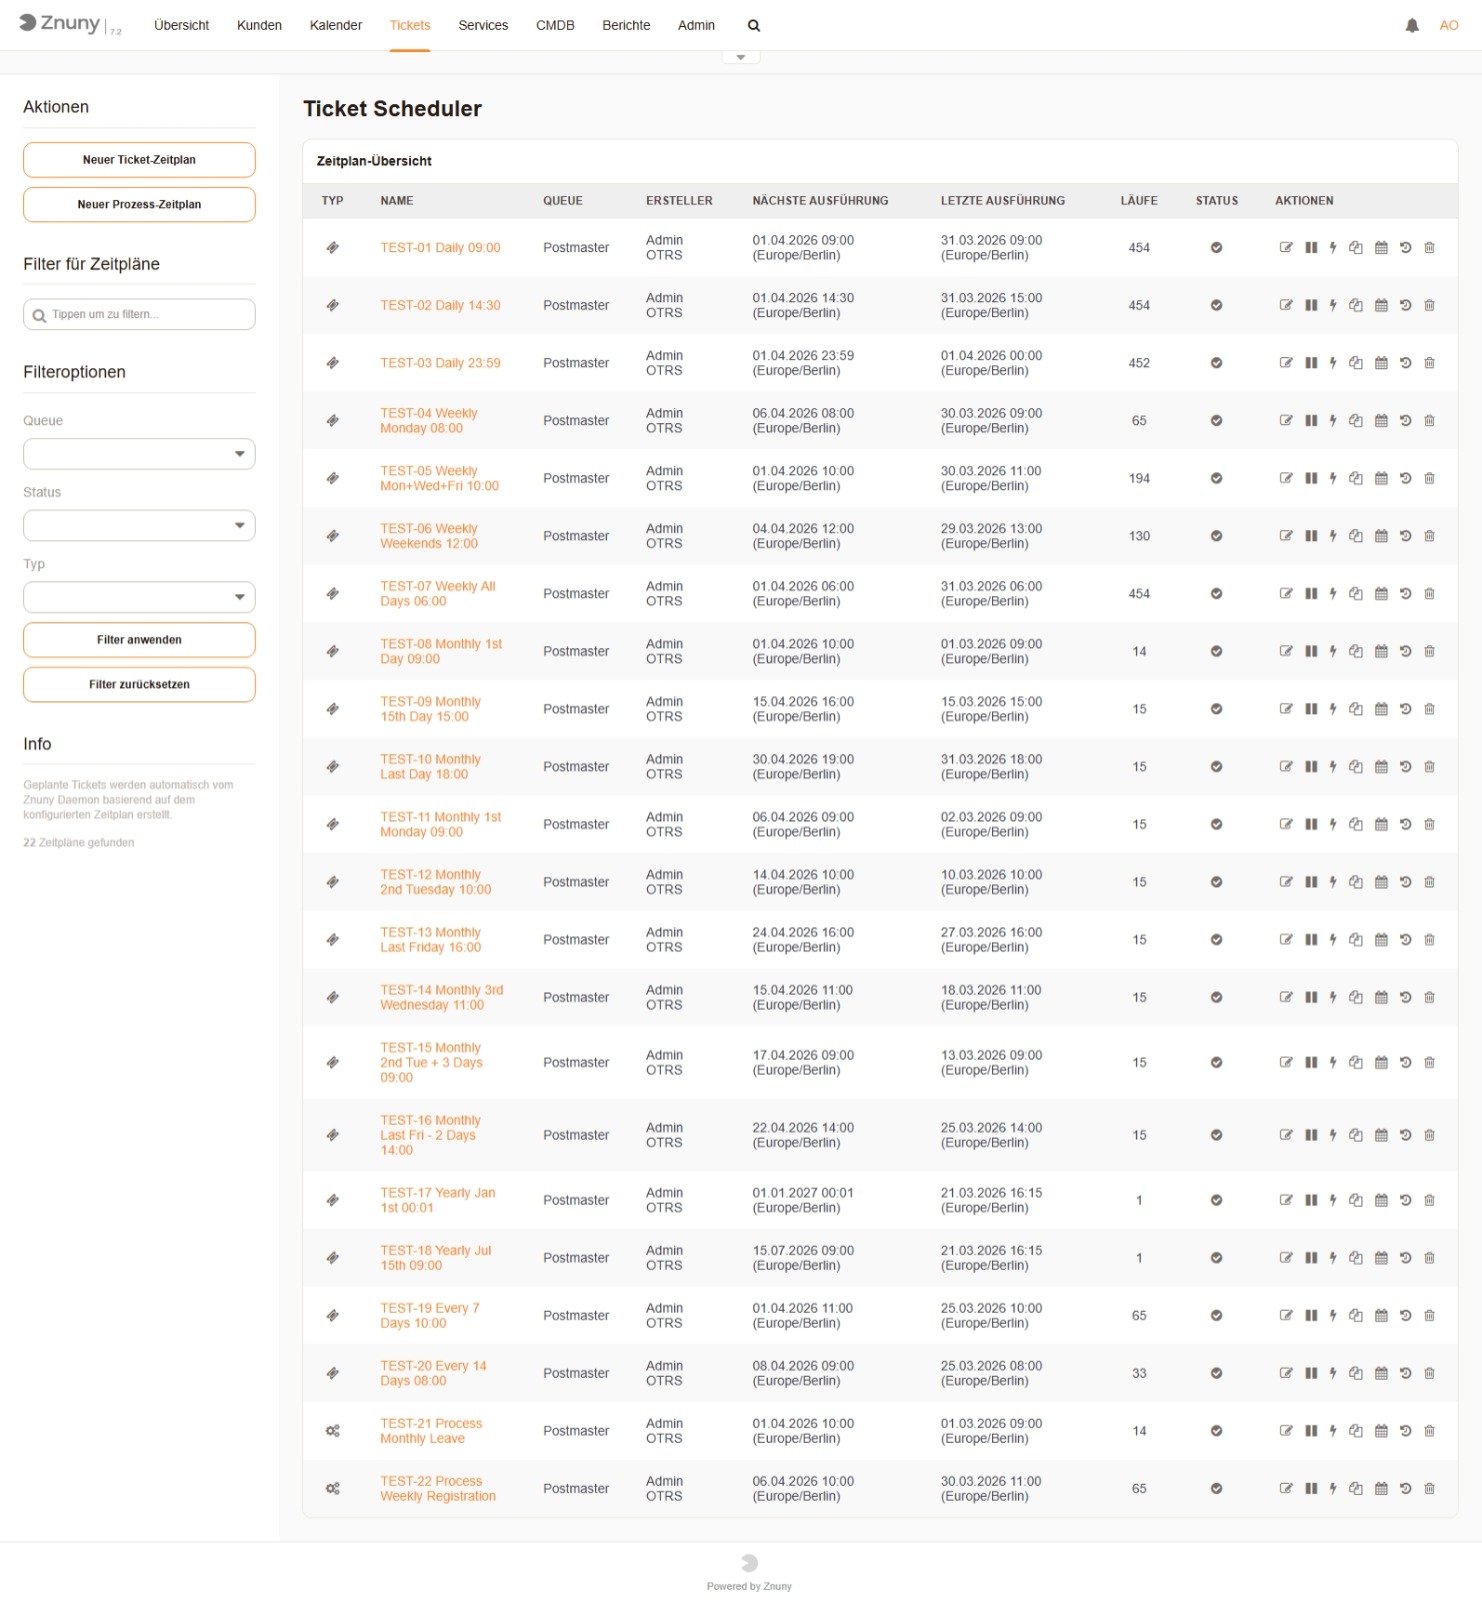Pause the TEST-03 Daily 23:59 schedule
The height and width of the screenshot is (1602, 1482).
(x=1311, y=363)
